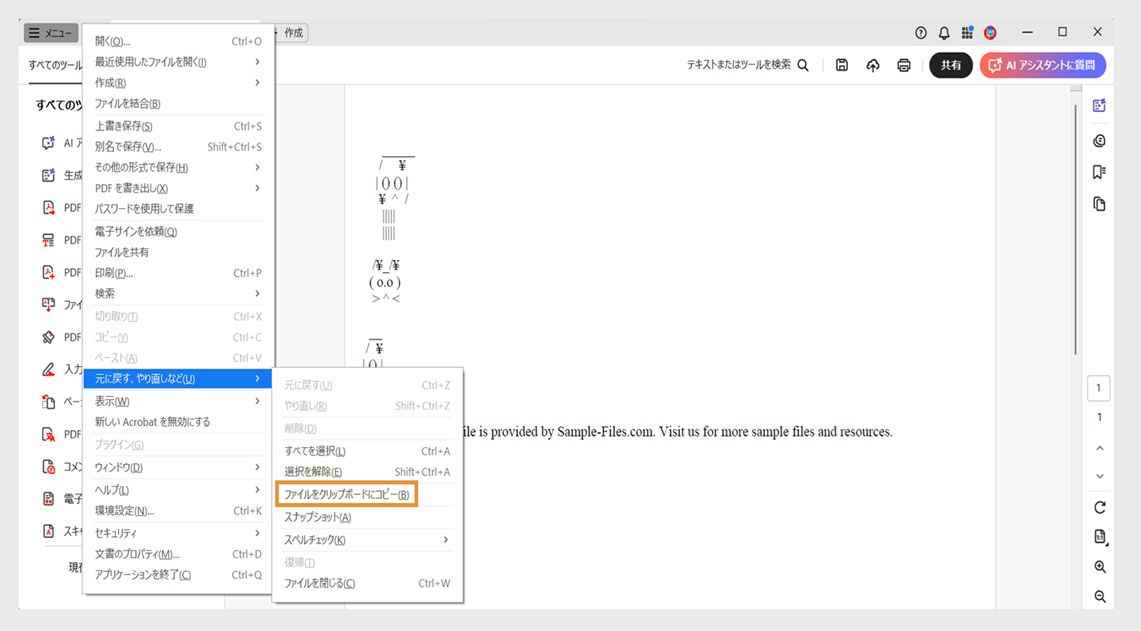Zoom in using the magnifier plus icon
The width and height of the screenshot is (1141, 631).
pyautogui.click(x=1099, y=566)
